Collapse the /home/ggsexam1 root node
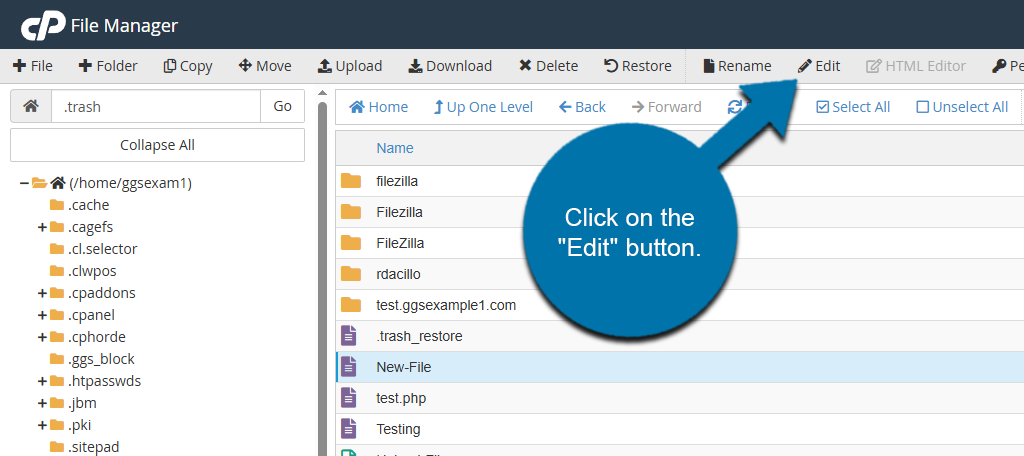 pyautogui.click(x=24, y=183)
